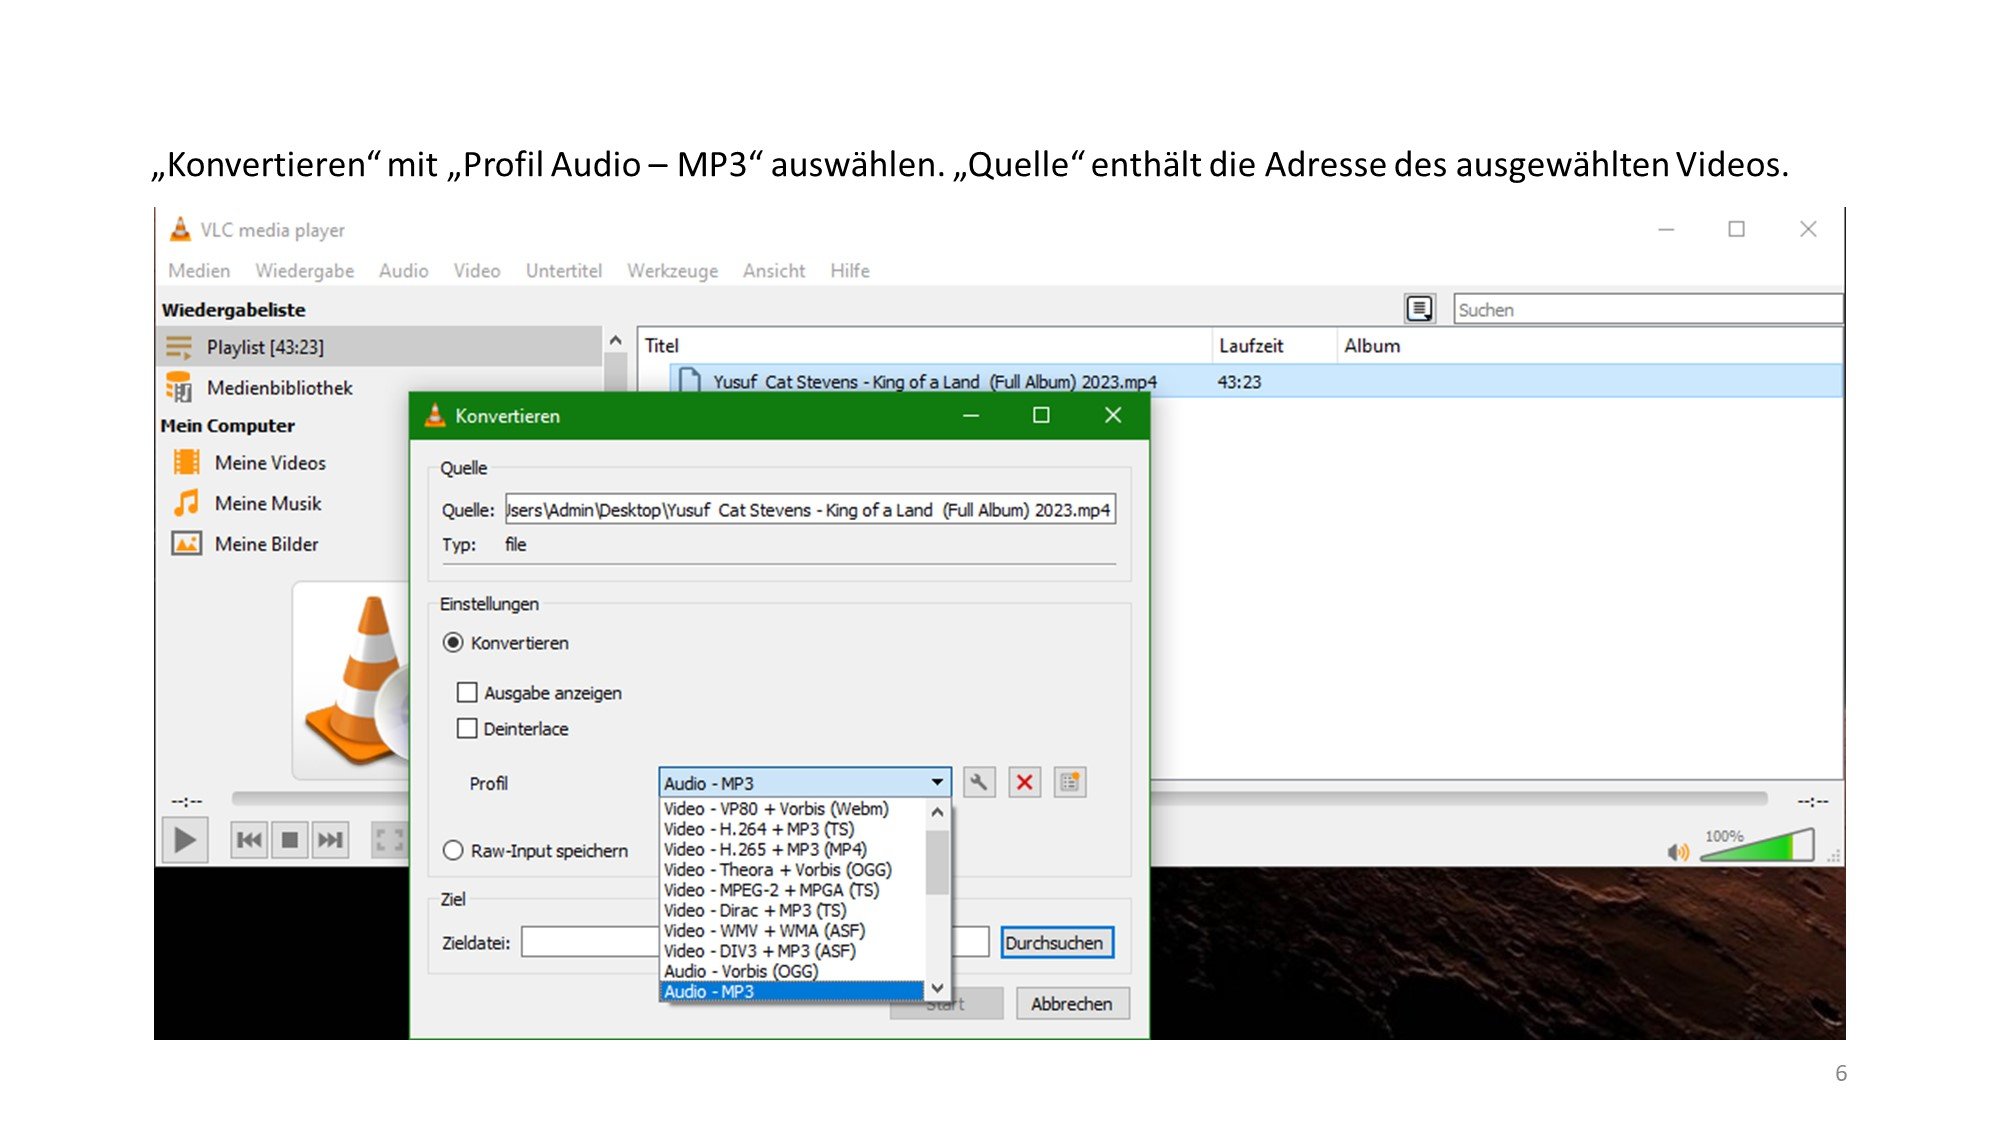
Task: Click the Durchsuchen button
Action: point(1055,943)
